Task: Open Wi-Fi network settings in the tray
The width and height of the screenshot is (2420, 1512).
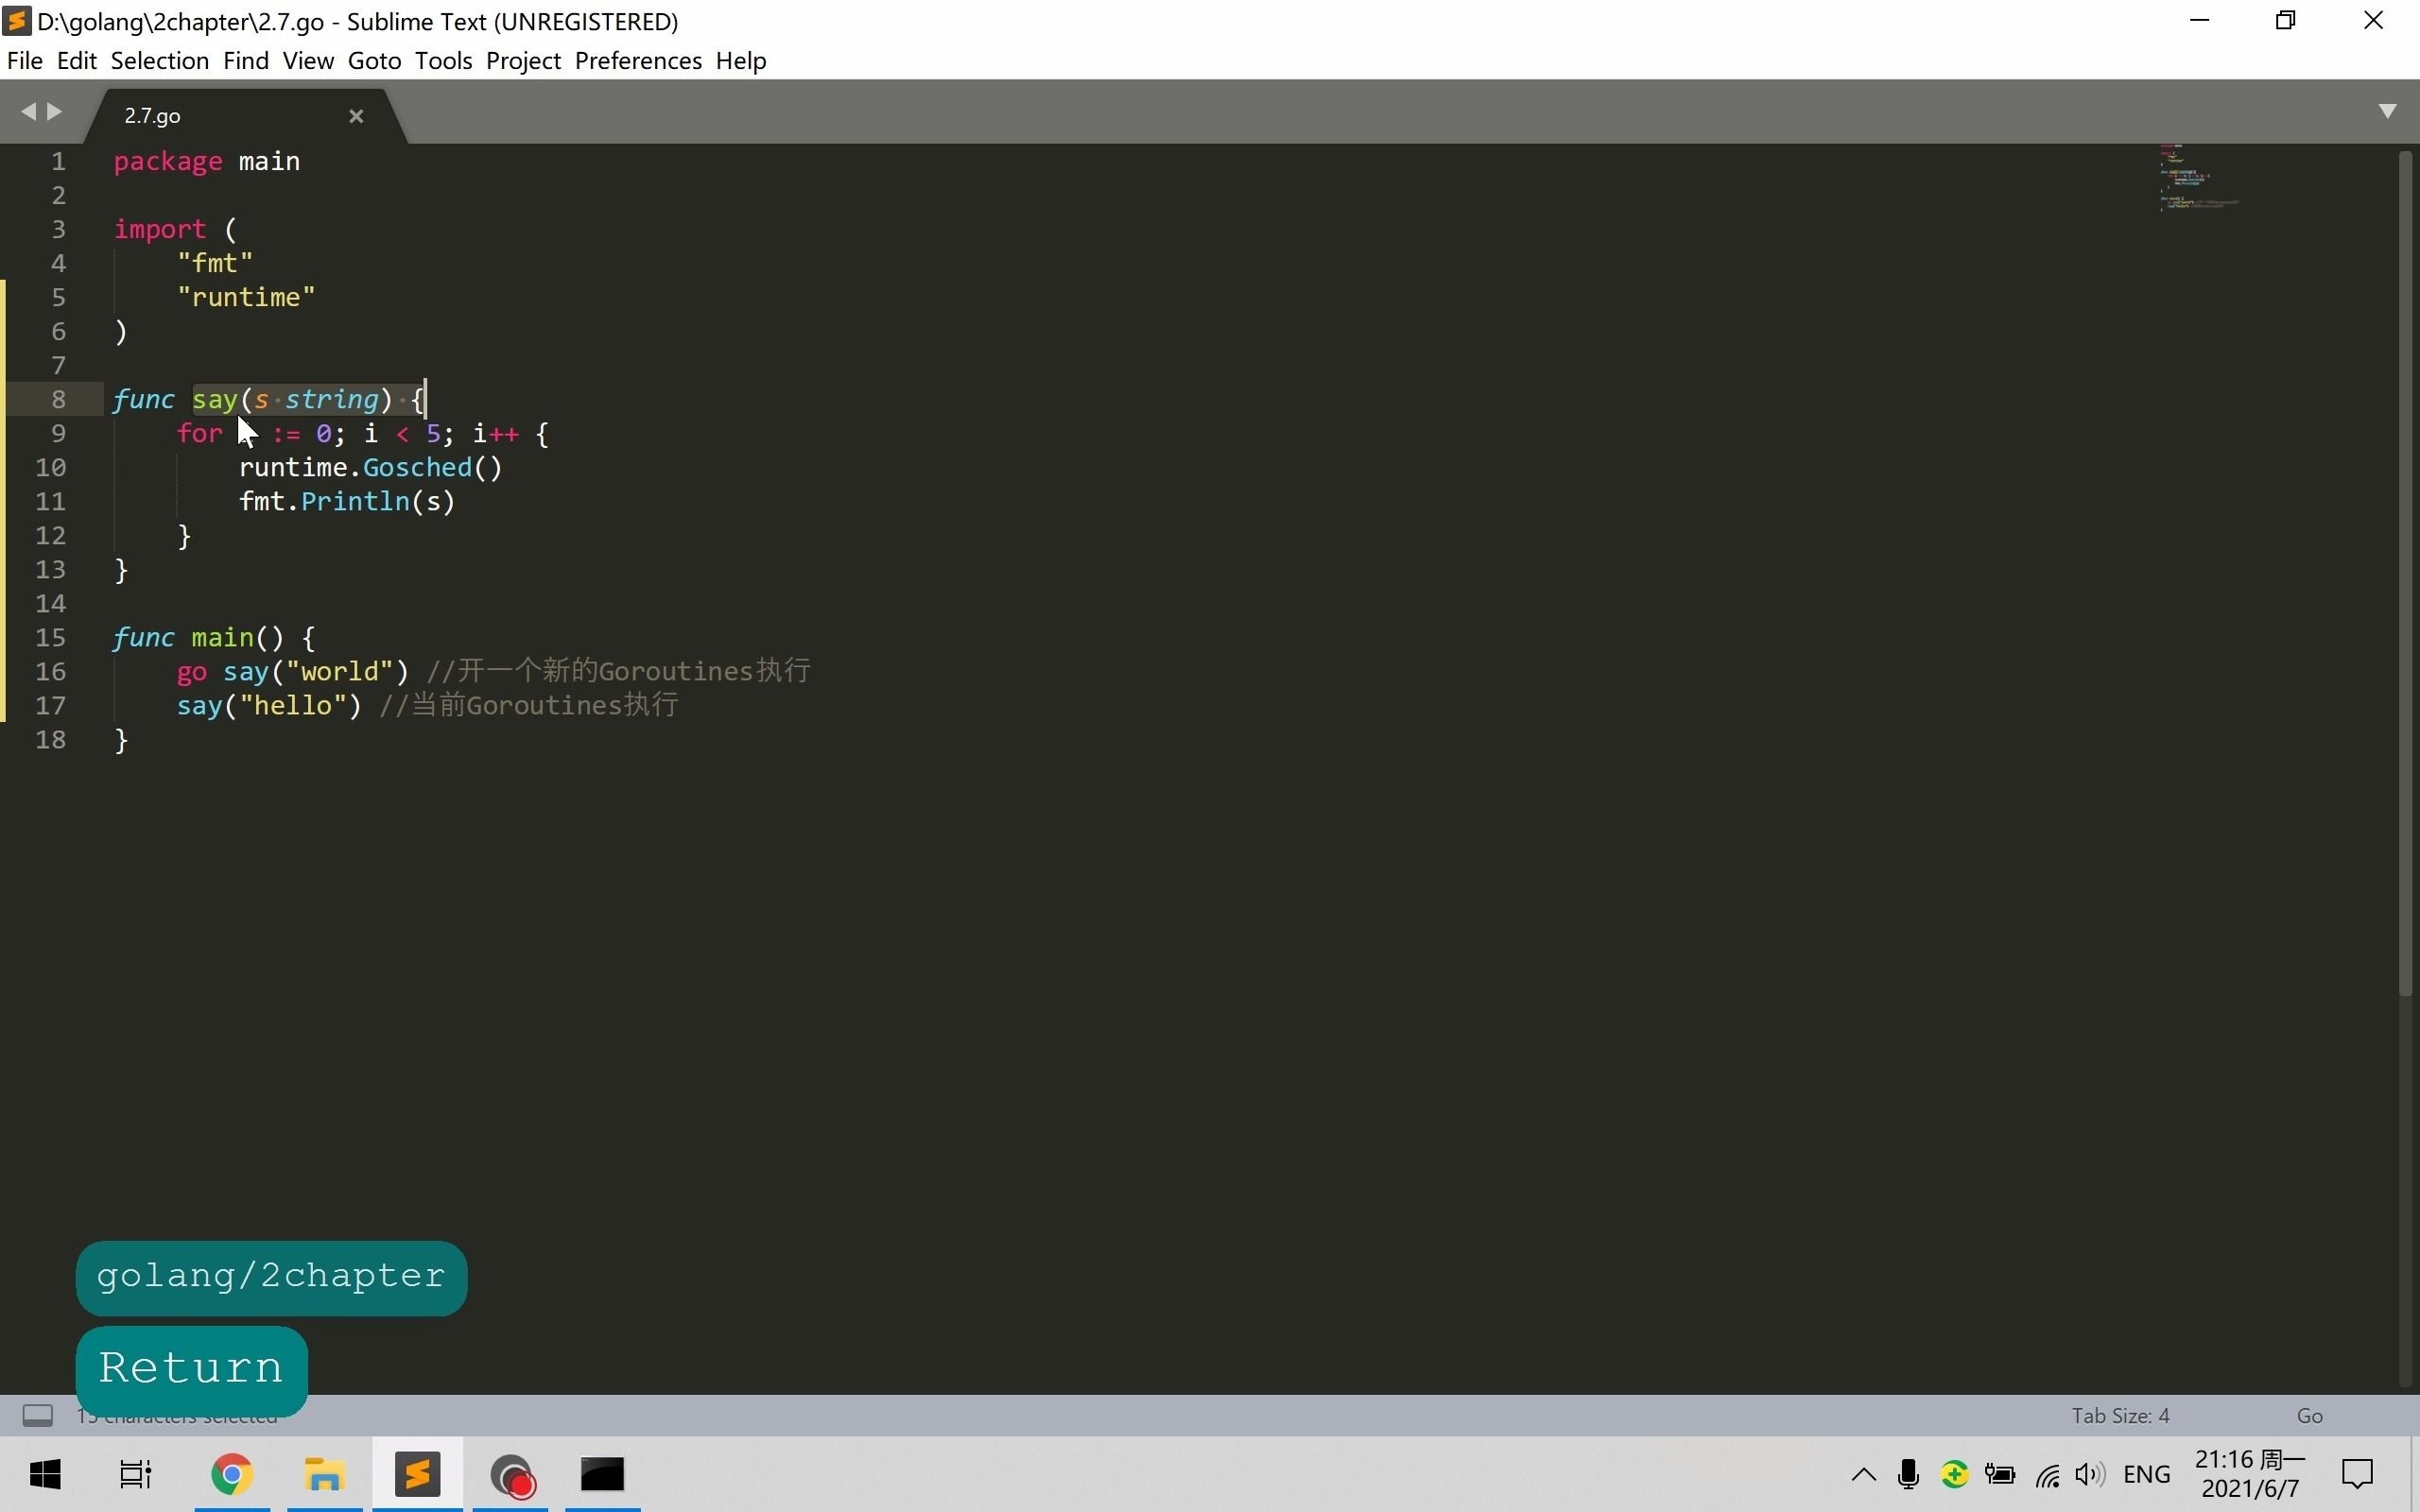Action: point(2047,1474)
